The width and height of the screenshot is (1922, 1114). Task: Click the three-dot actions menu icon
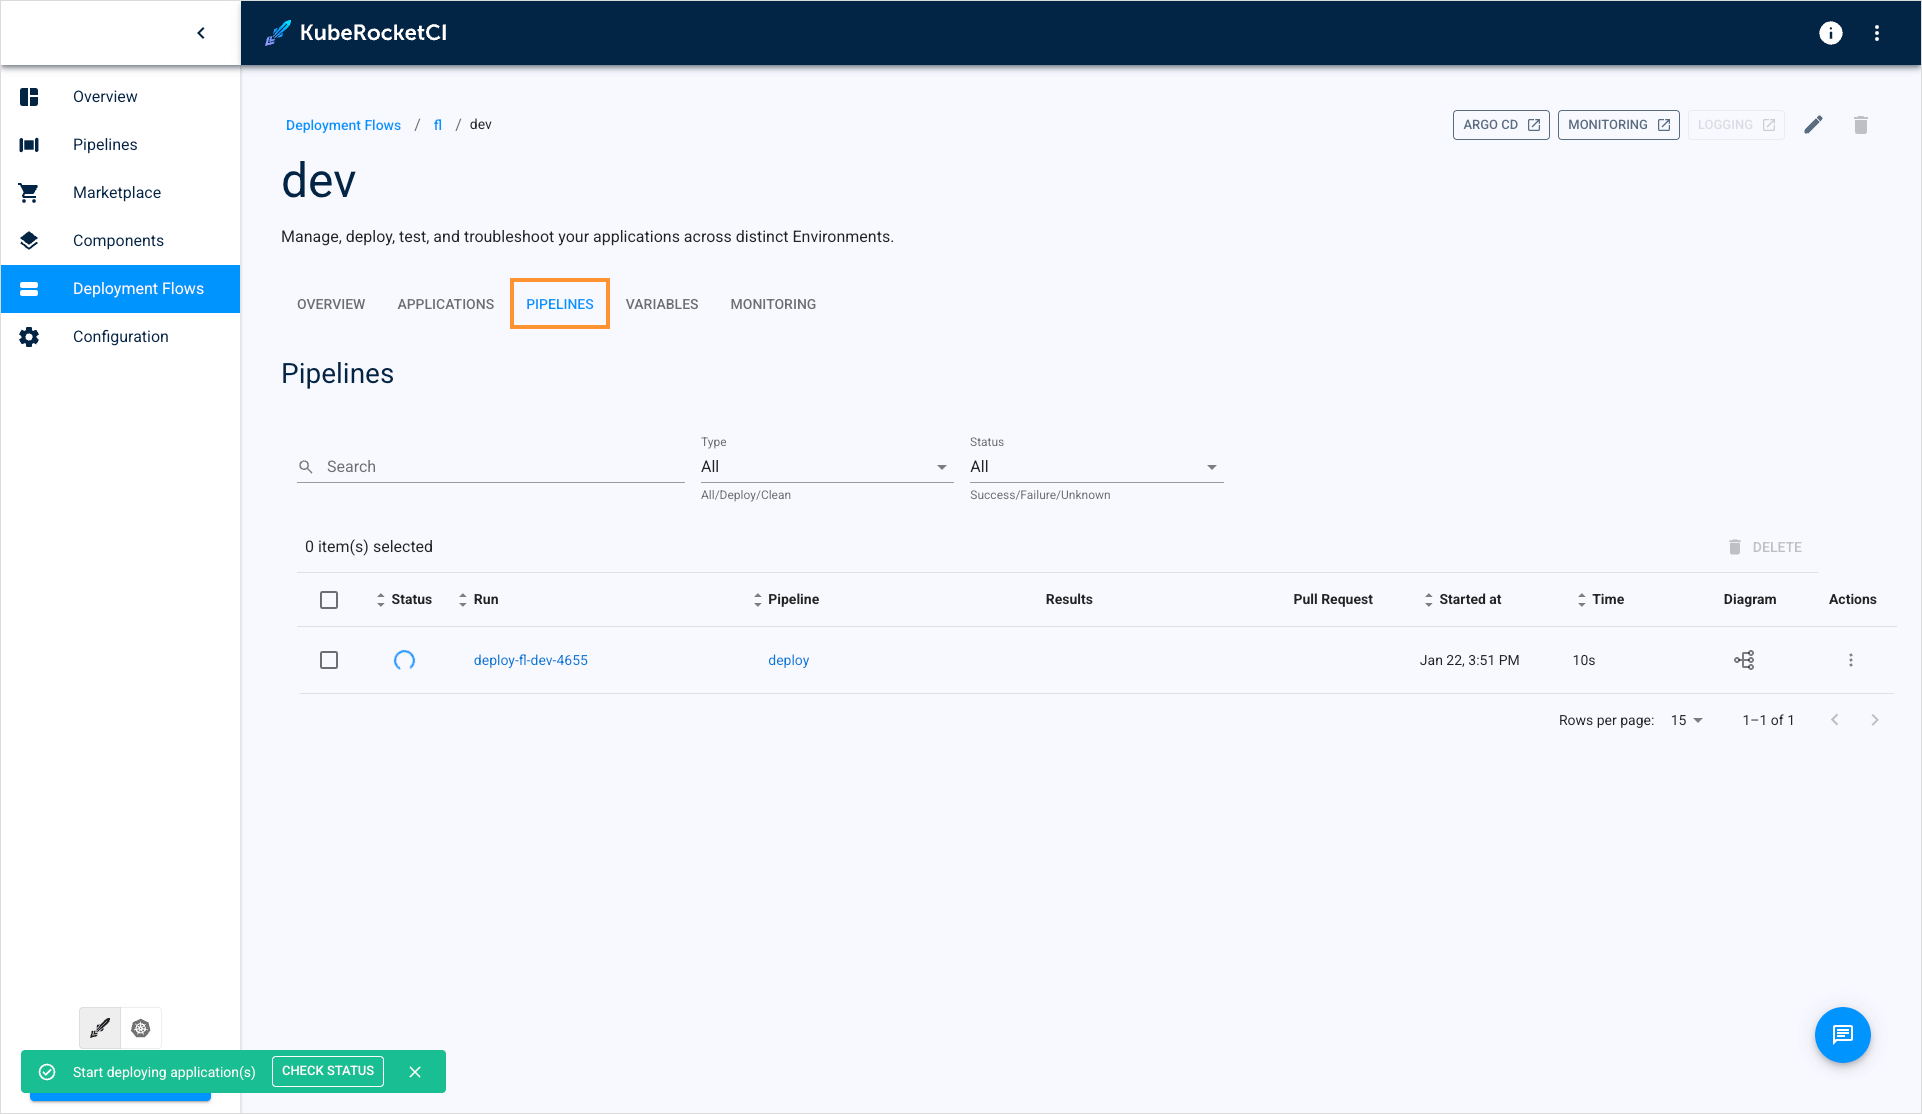[x=1852, y=660]
